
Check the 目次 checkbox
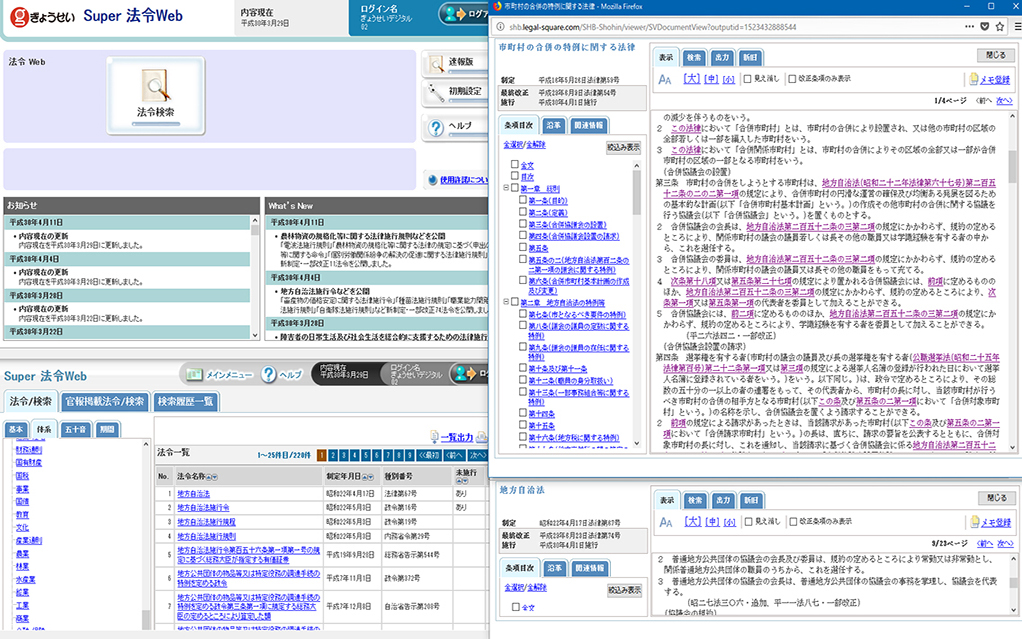tap(515, 176)
